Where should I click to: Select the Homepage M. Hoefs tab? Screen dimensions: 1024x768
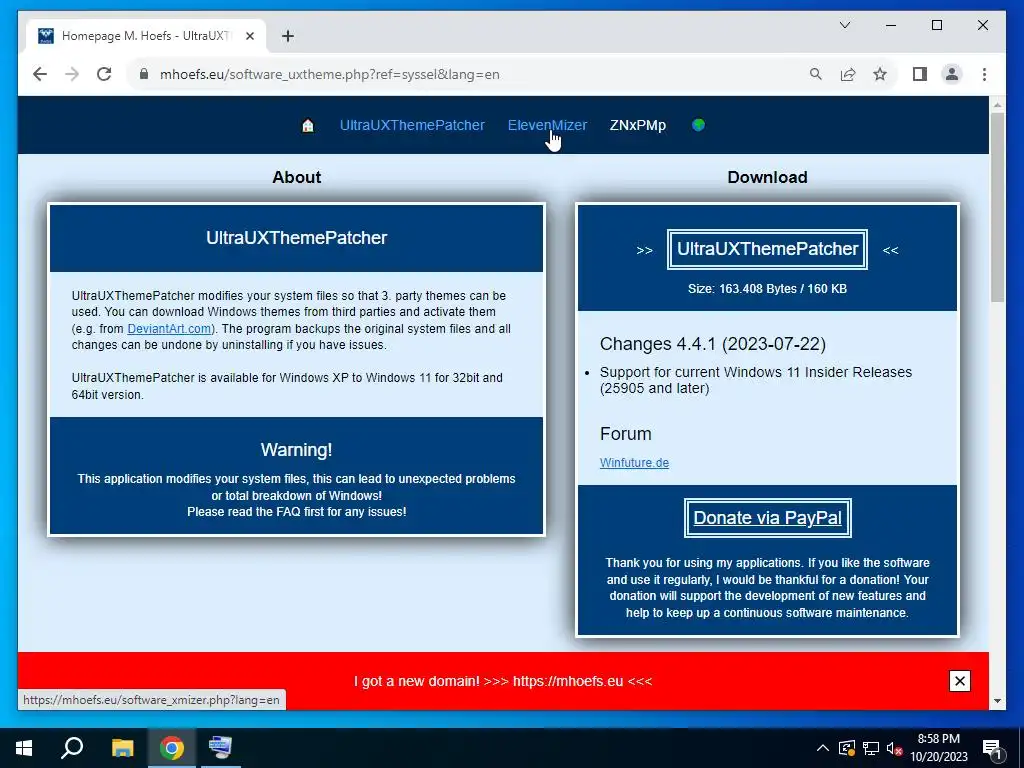click(x=146, y=36)
